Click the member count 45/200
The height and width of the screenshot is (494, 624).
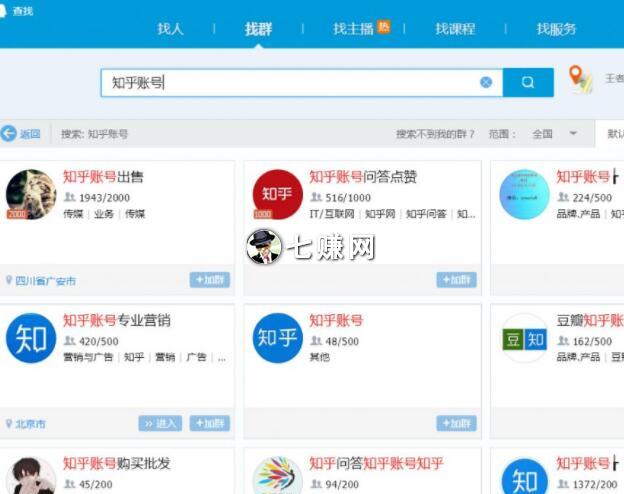(x=96, y=484)
